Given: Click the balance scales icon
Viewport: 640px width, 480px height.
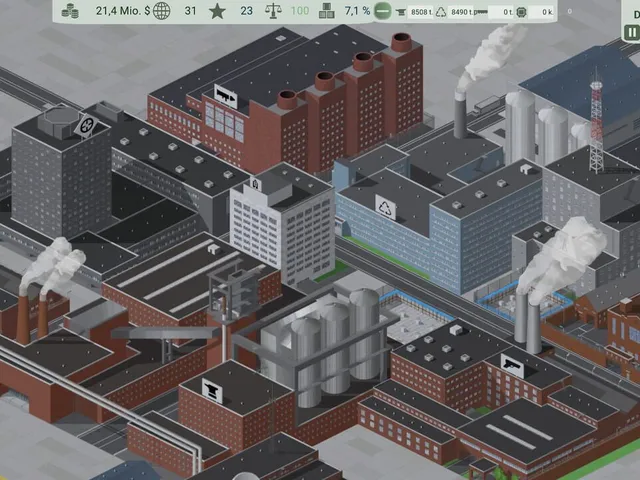Looking at the screenshot, I should click(273, 11).
